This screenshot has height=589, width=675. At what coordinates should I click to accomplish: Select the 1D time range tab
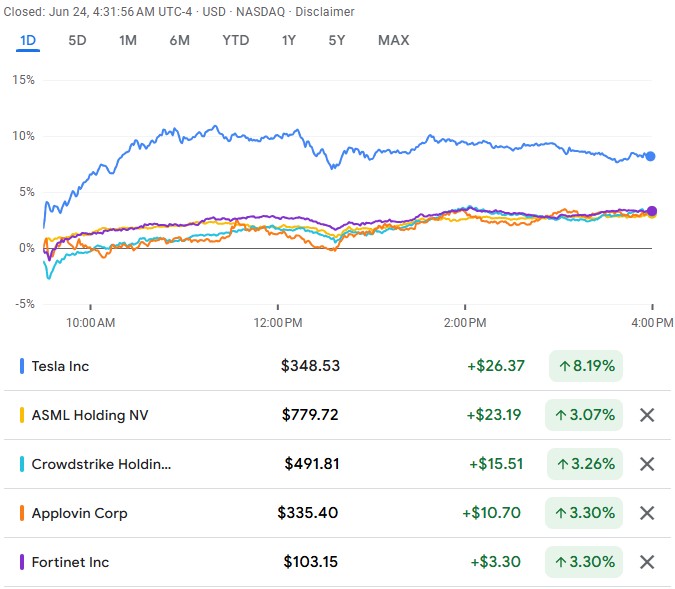tap(28, 40)
